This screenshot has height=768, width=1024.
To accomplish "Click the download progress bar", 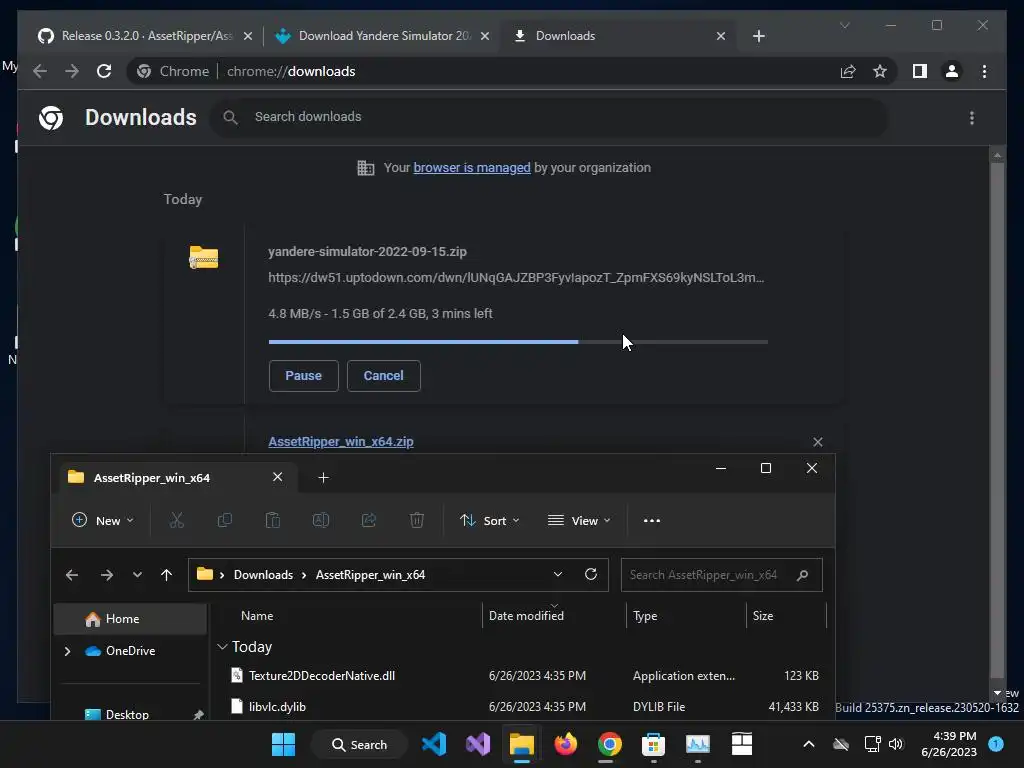I will click(518, 342).
